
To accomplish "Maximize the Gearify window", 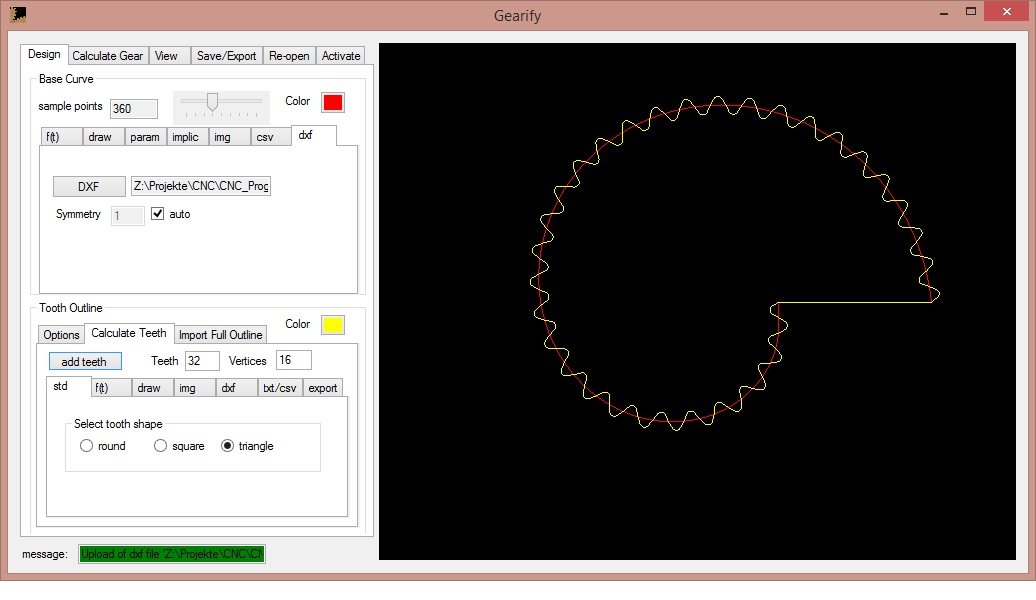I will tap(971, 11).
